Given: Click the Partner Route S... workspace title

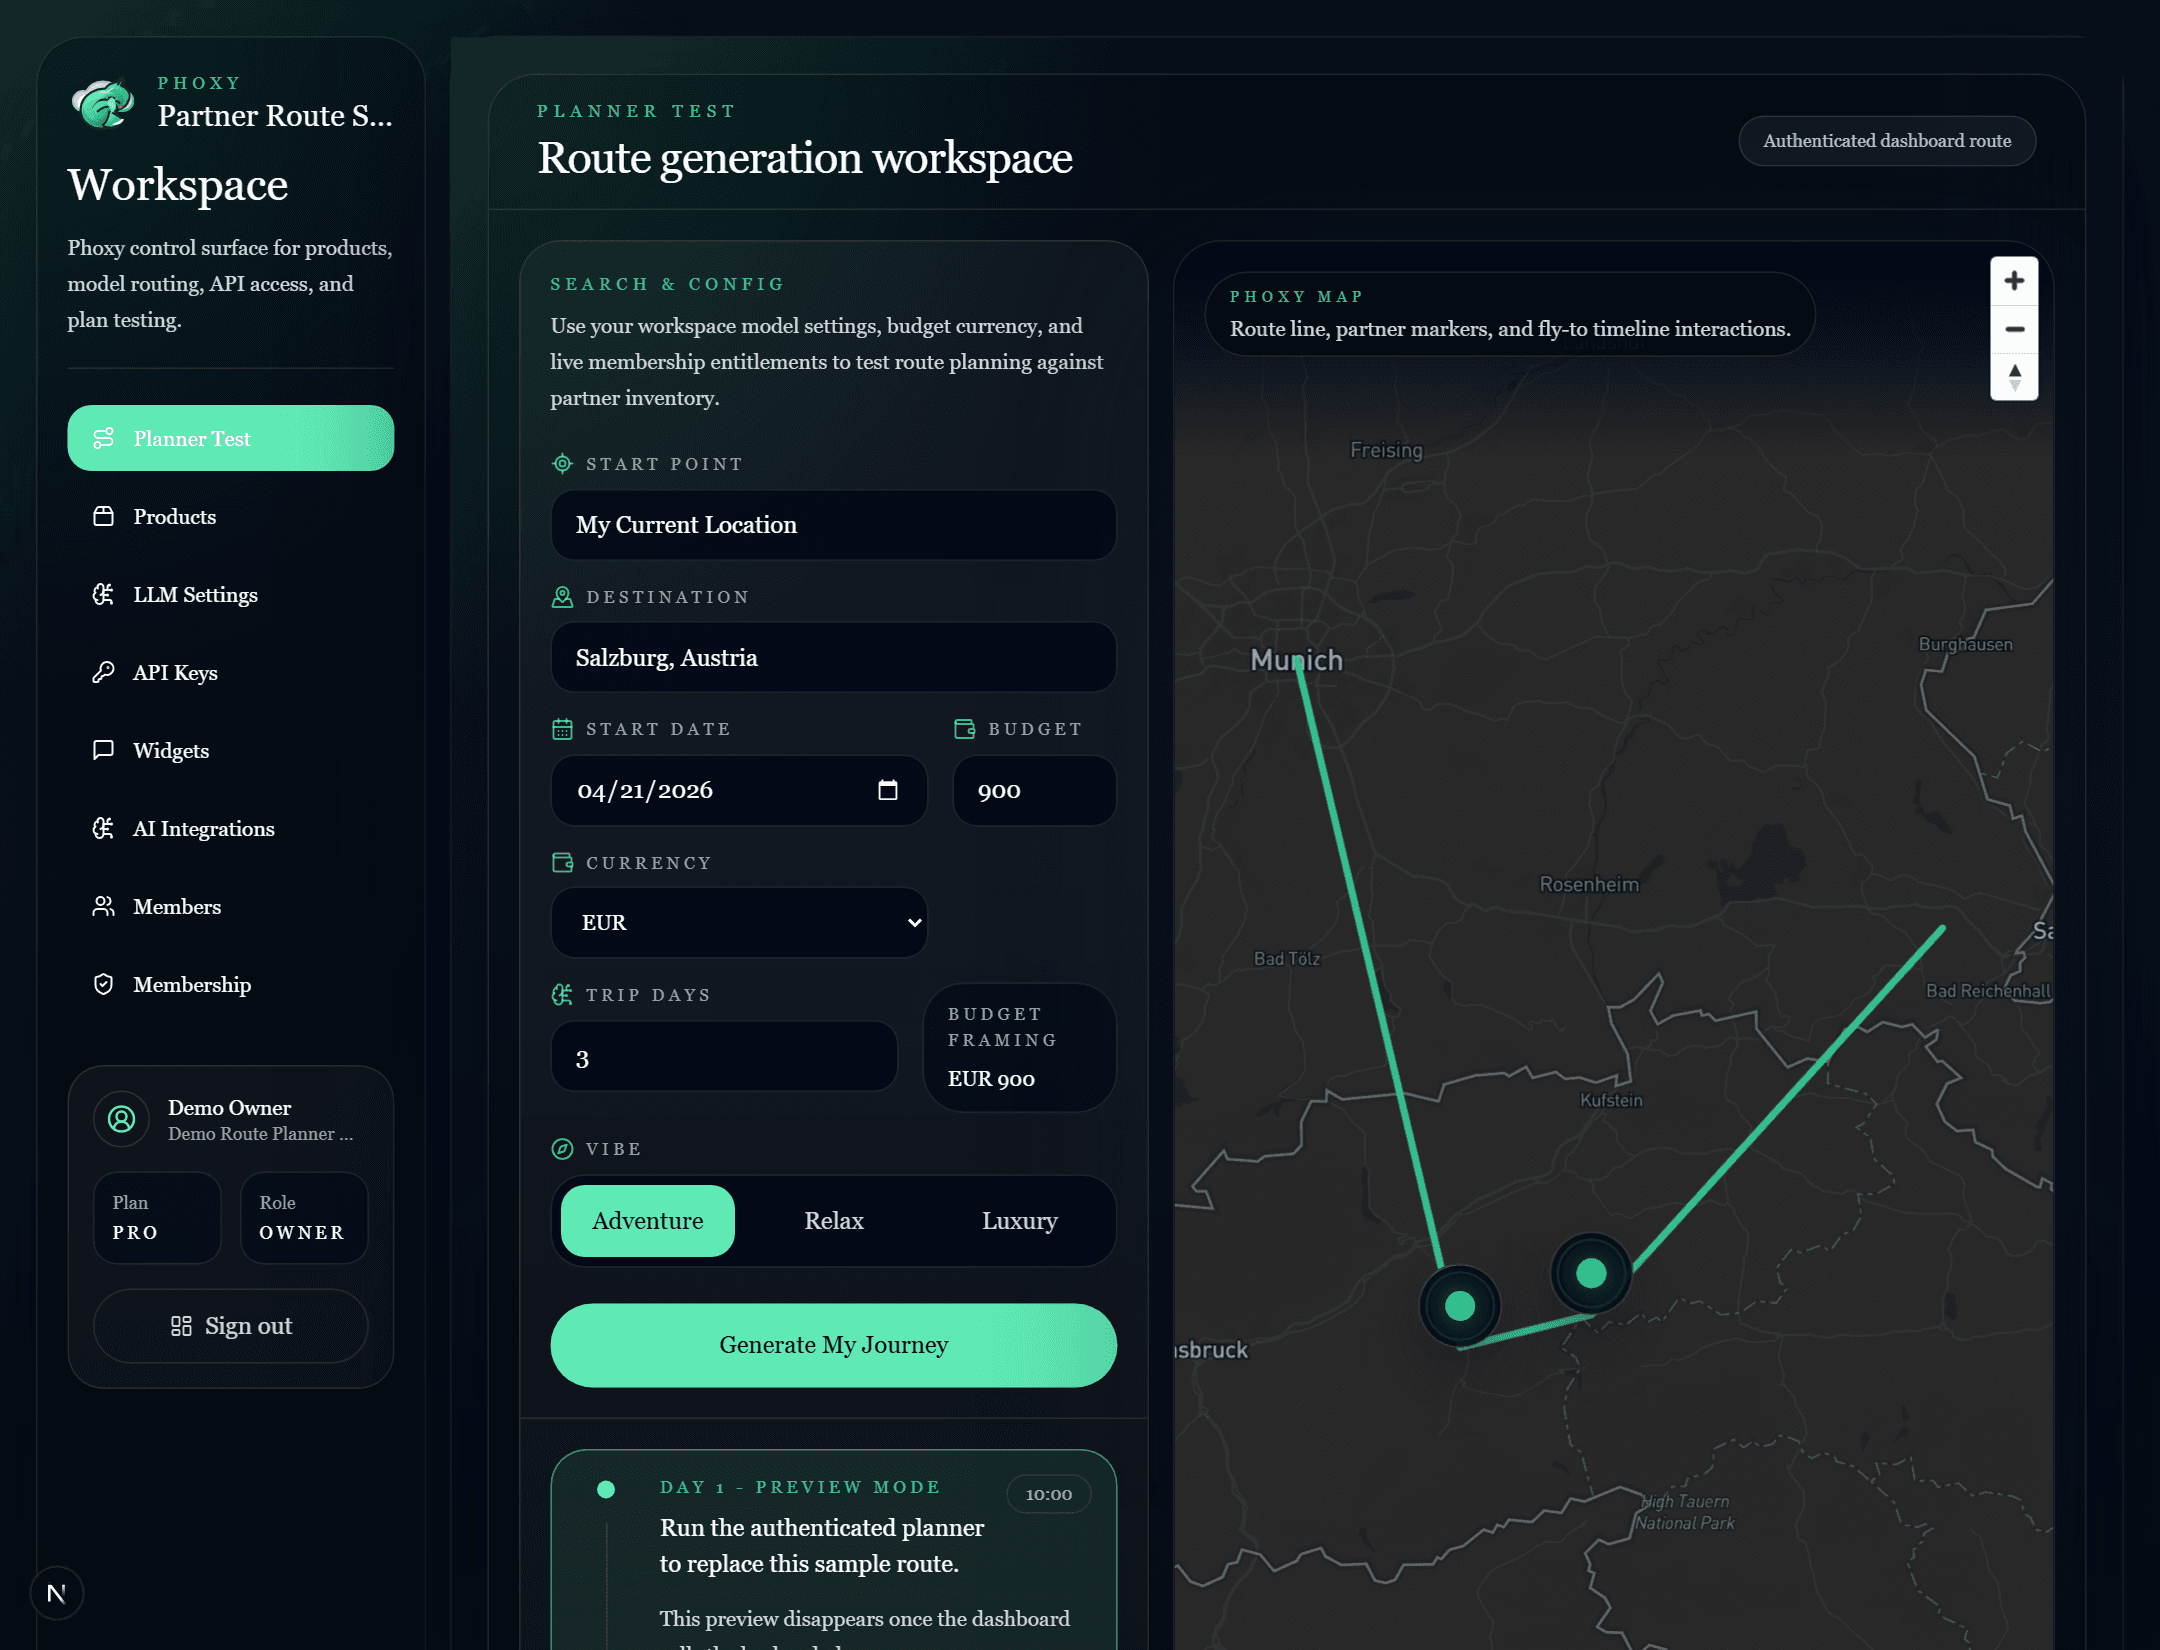Looking at the screenshot, I should 275,116.
